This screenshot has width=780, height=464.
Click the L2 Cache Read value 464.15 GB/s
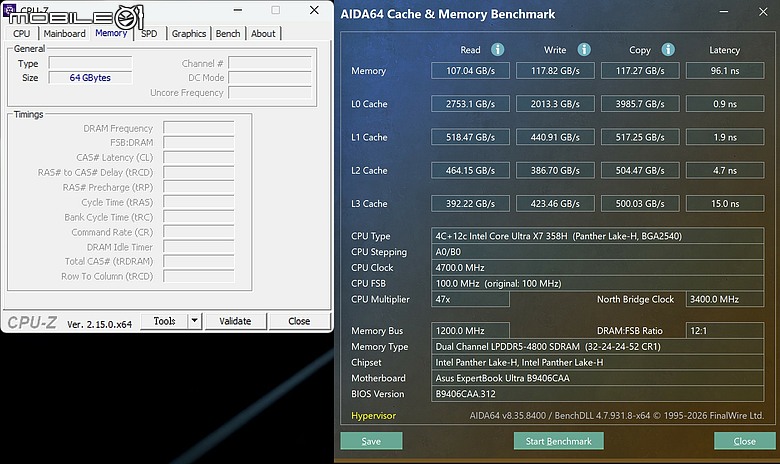pyautogui.click(x=470, y=171)
